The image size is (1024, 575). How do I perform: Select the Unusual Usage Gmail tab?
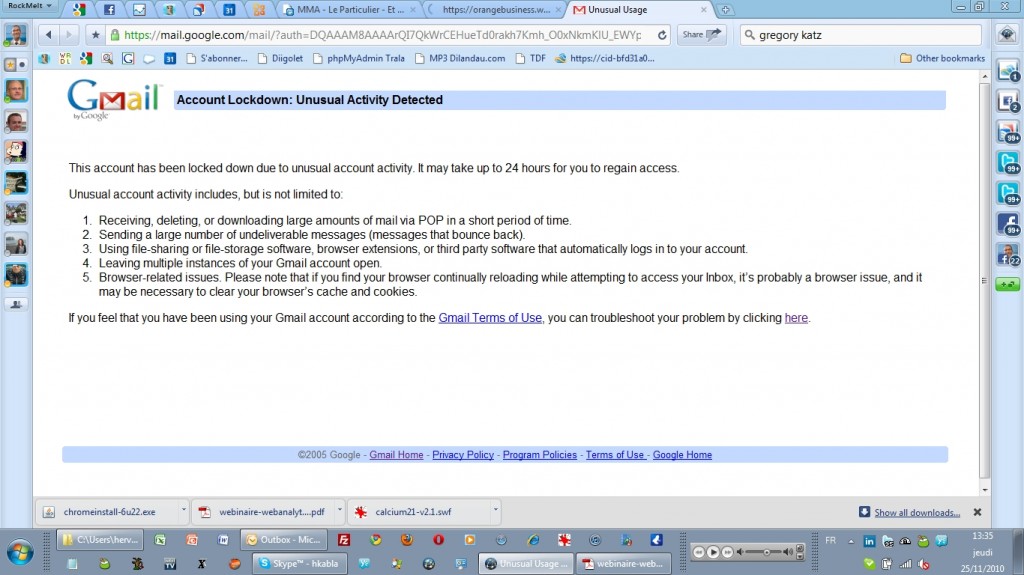point(640,10)
